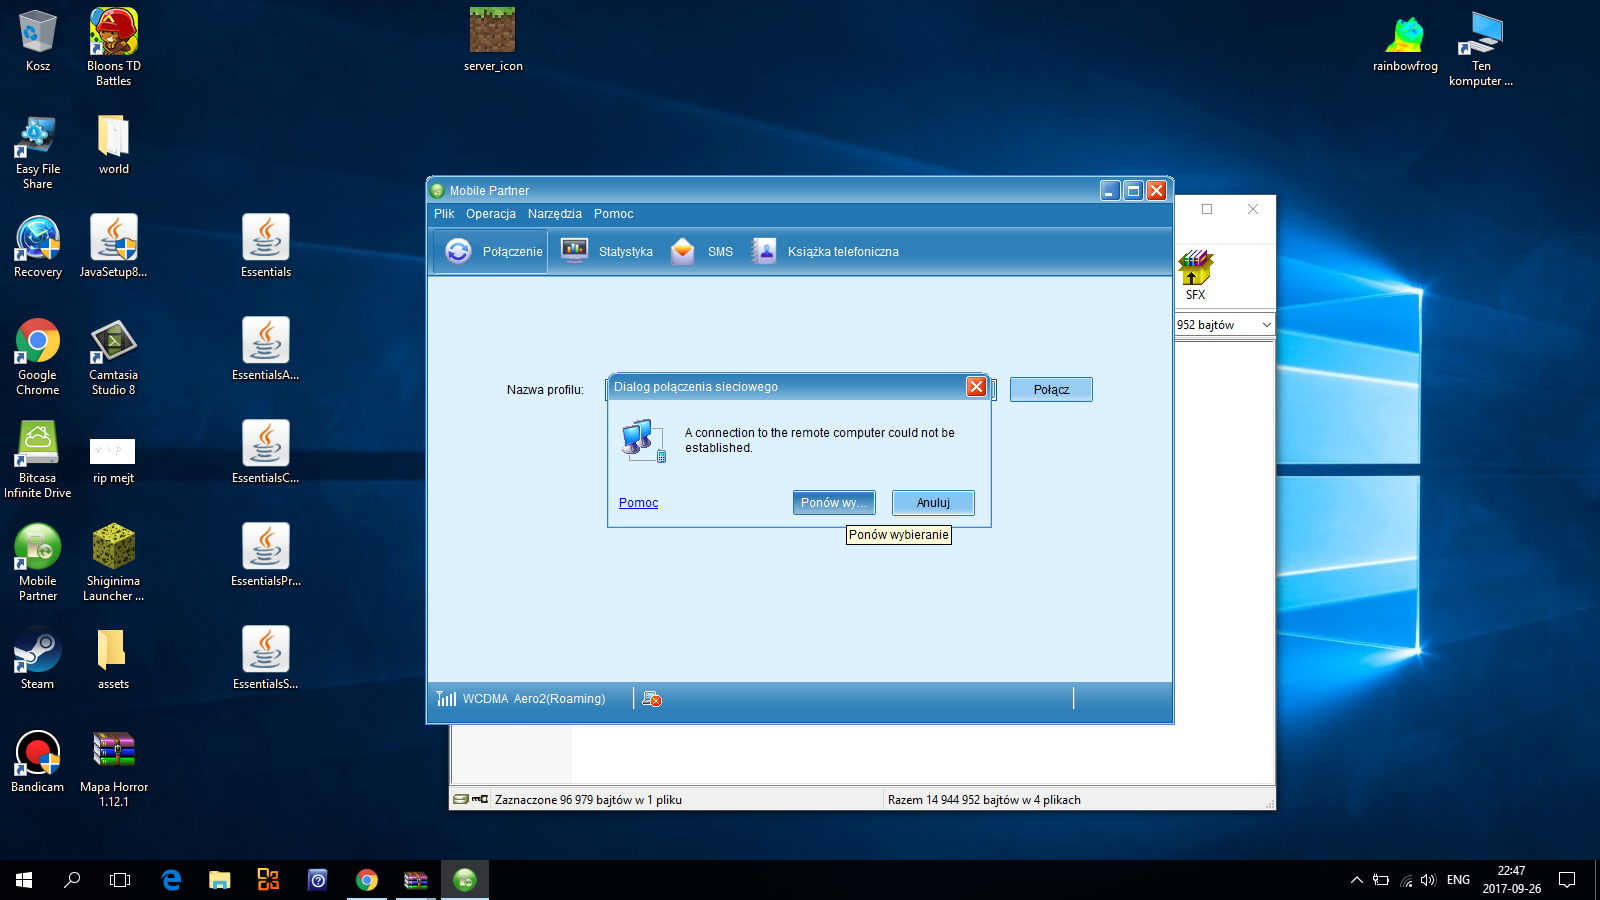Viewport: 1600px width, 900px height.
Task: Open Książka telefoniczna contacts icon
Action: click(764, 251)
